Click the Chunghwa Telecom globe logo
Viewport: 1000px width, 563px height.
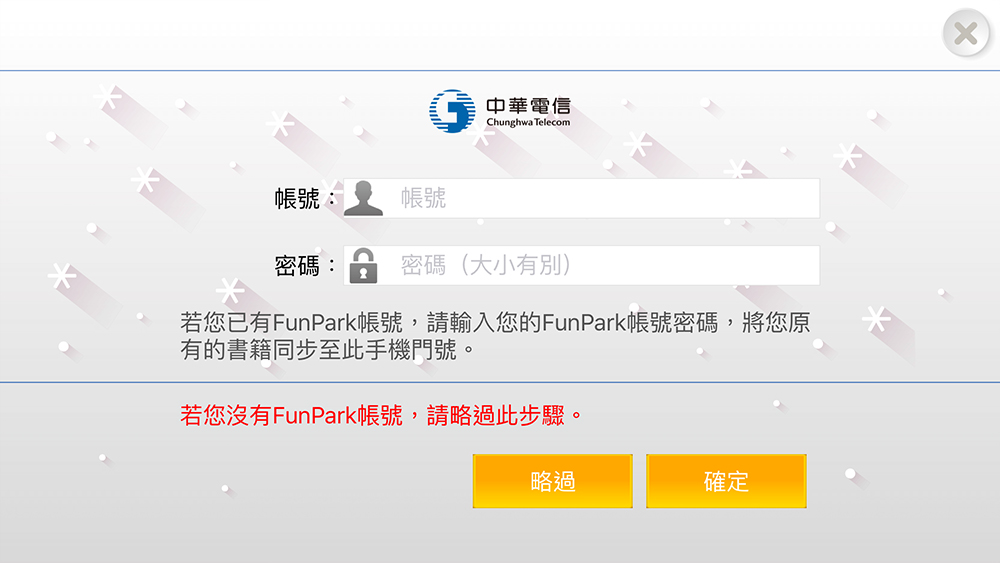452,111
